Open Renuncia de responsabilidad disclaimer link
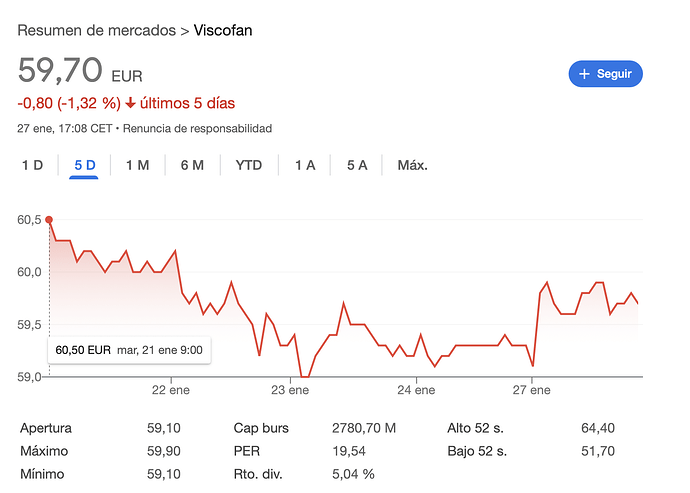 (x=198, y=128)
